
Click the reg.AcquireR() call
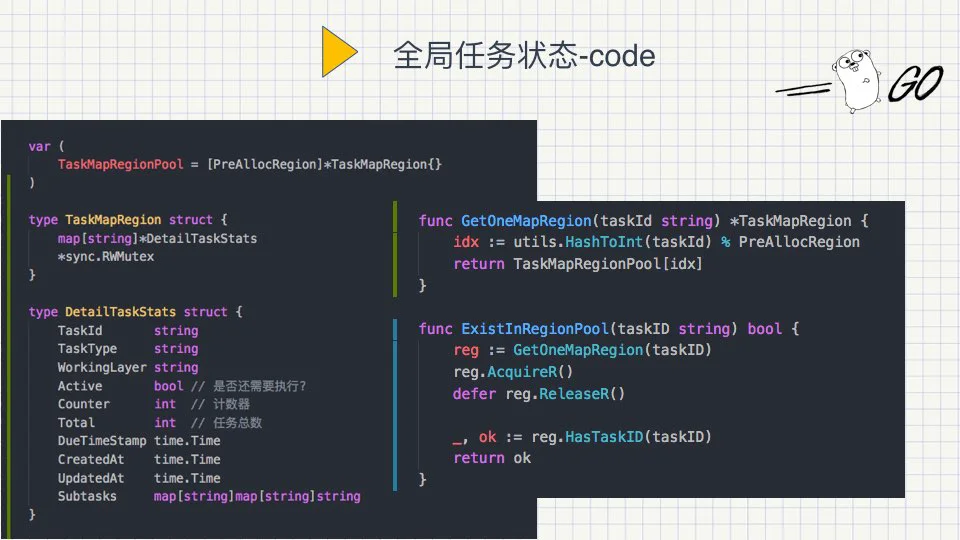click(513, 372)
